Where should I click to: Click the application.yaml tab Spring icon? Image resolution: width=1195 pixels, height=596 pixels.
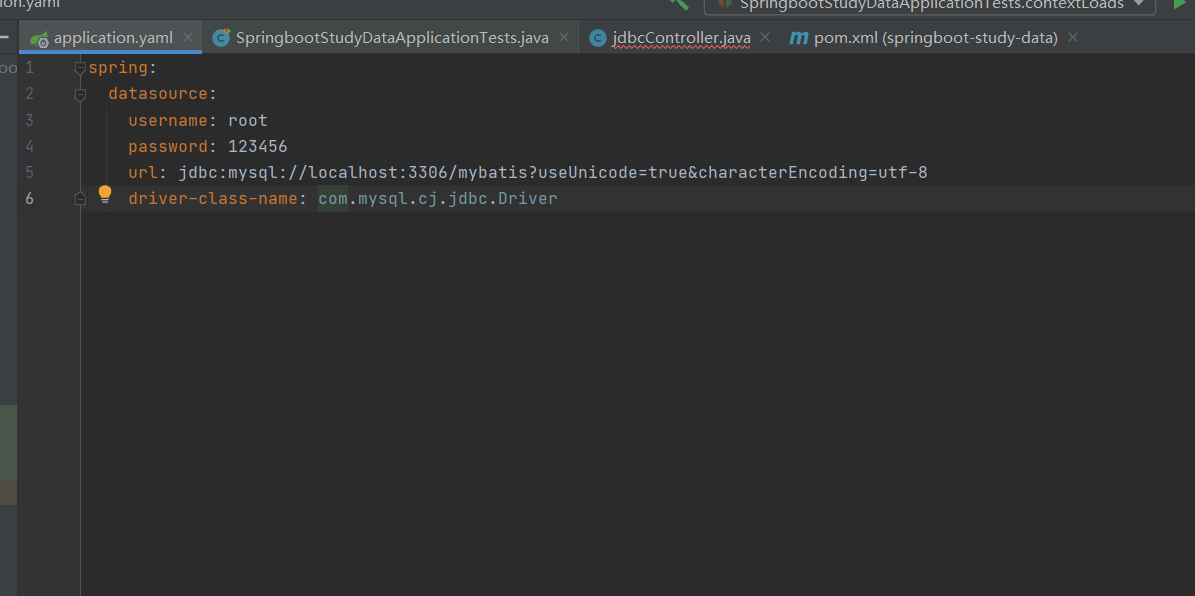pos(40,38)
